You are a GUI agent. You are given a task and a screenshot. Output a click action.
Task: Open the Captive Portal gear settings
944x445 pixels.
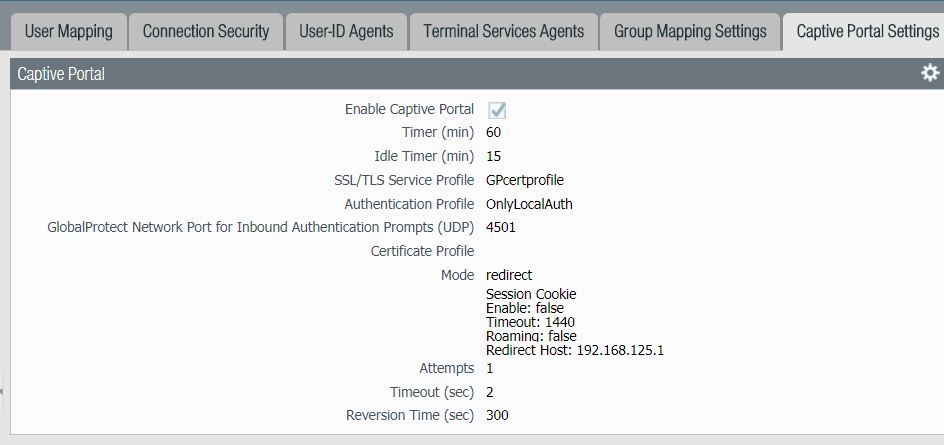click(929, 73)
